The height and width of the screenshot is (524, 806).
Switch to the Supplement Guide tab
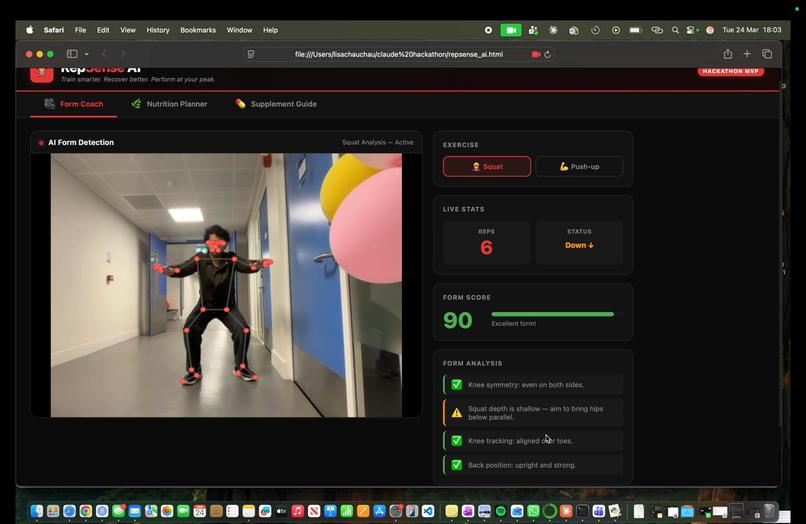276,104
